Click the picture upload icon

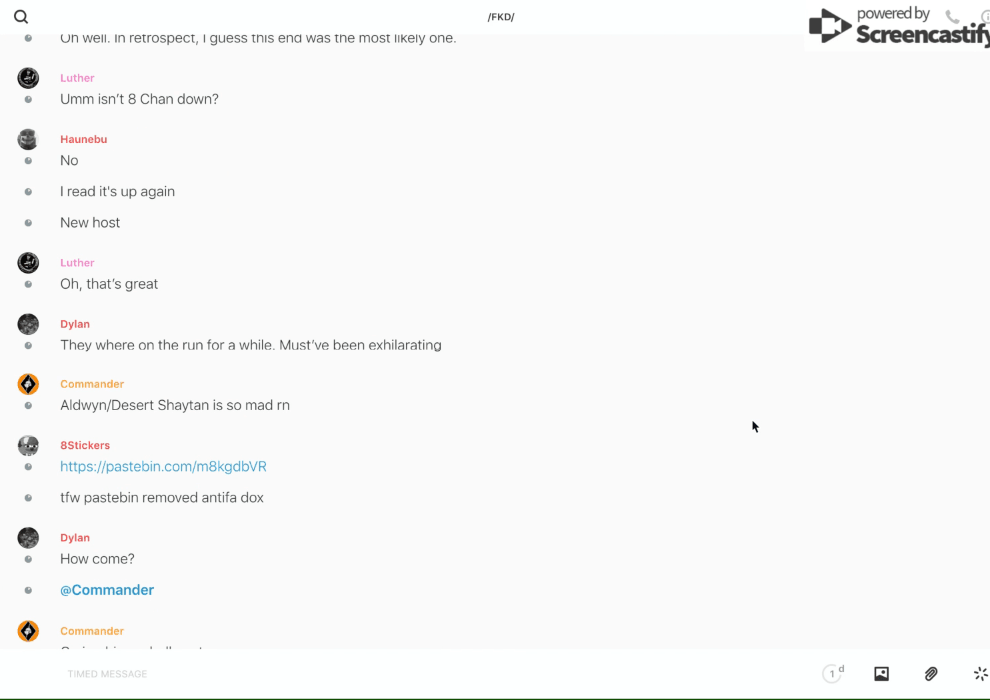coord(881,674)
